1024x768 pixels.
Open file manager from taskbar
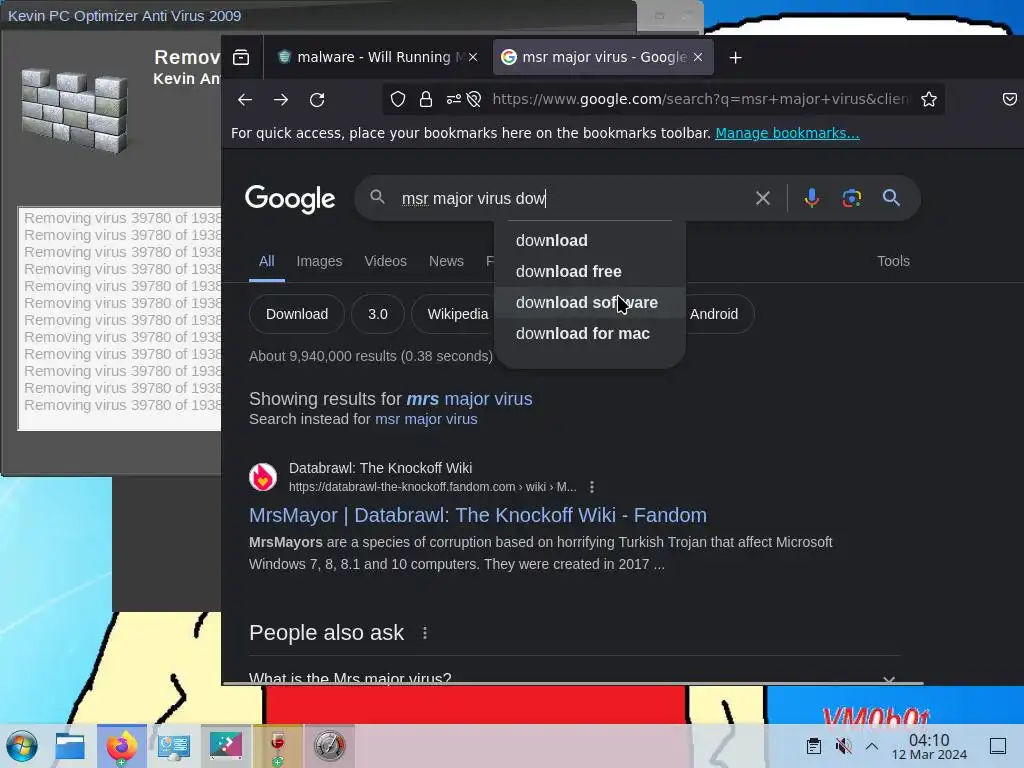pos(70,746)
